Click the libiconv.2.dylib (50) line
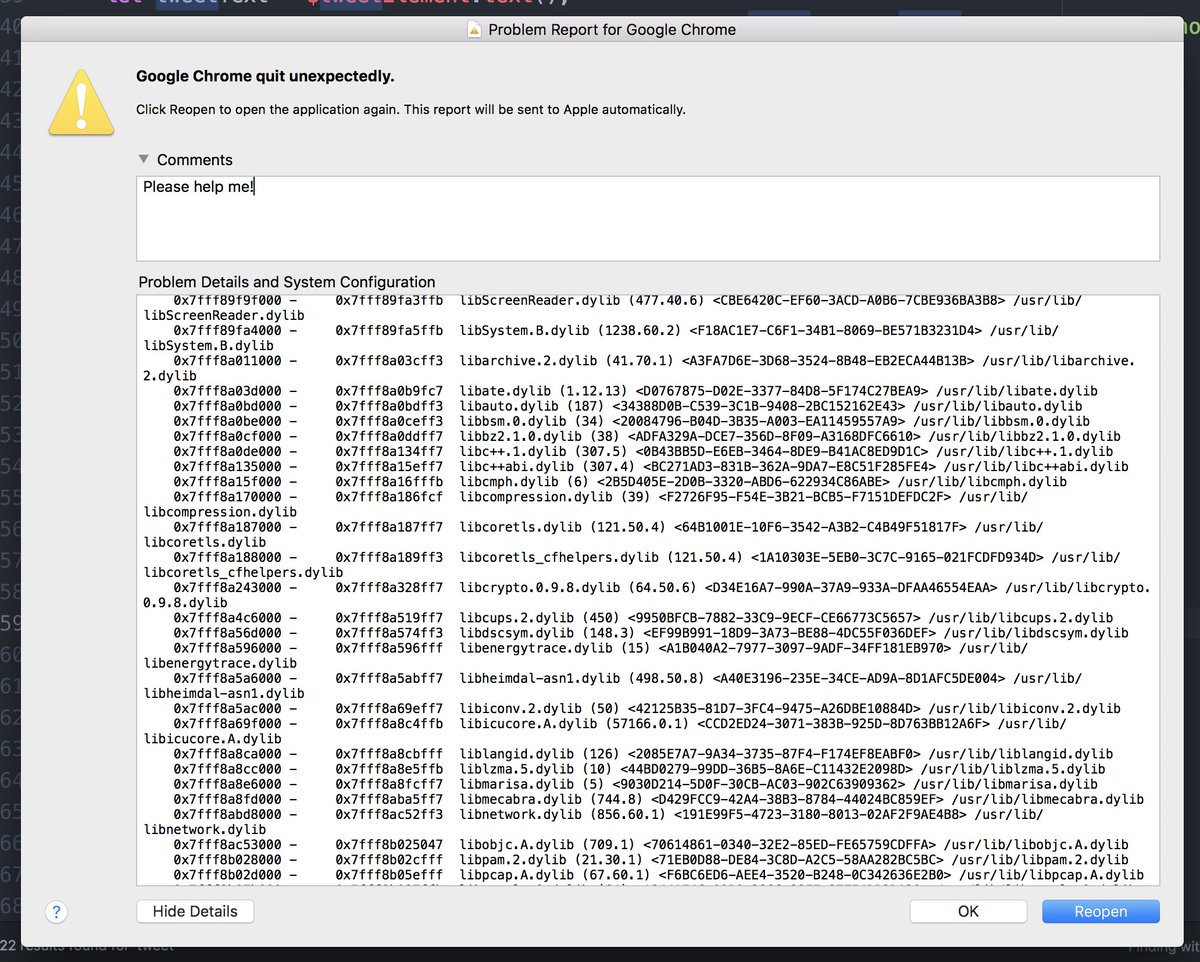Viewport: 1200px width, 962px height. pyautogui.click(x=647, y=709)
